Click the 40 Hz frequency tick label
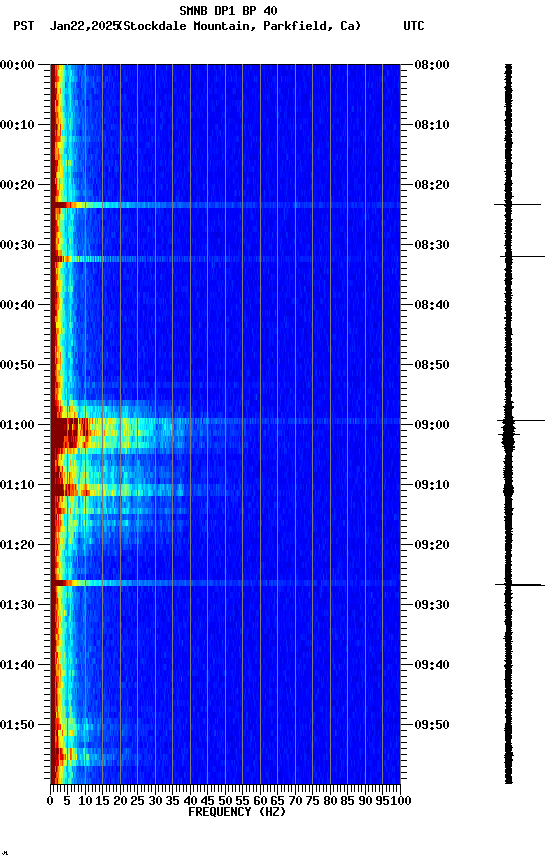552x864 pixels. coord(191,802)
